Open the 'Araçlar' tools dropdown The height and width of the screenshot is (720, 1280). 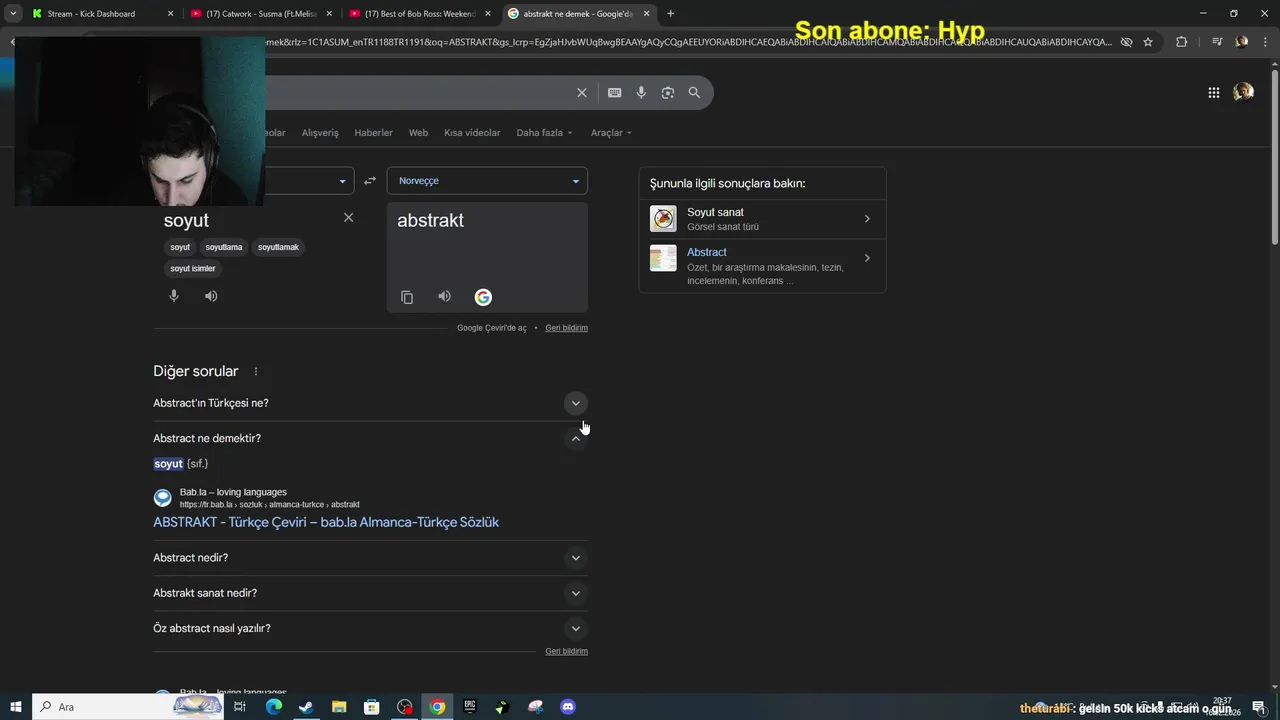[611, 133]
